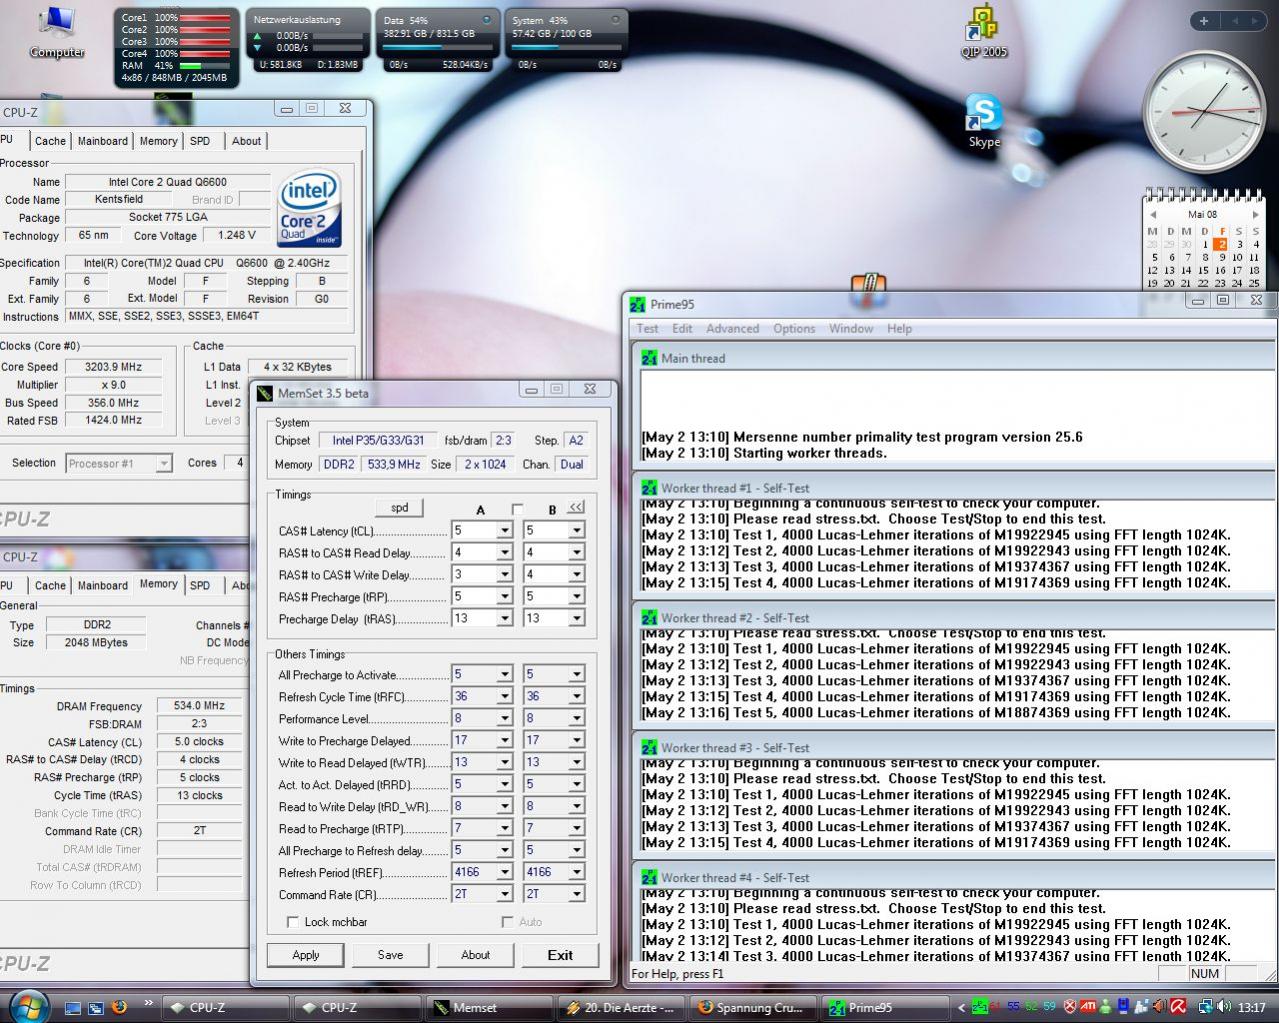Click About button in MemSet
This screenshot has height=1023, width=1279.
(475, 955)
